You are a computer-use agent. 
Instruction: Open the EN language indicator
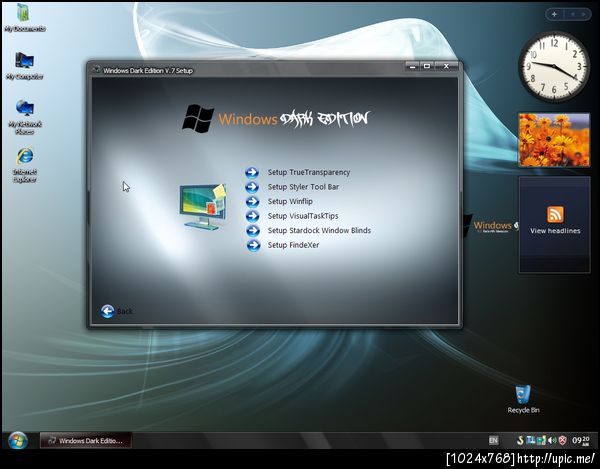(493, 440)
